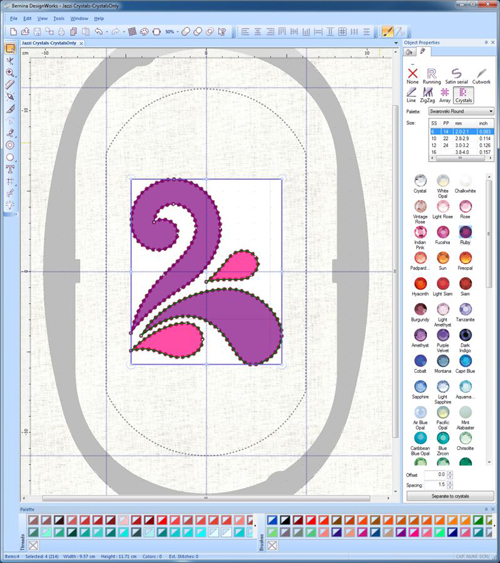Viewport: 500px width, 563px height.
Task: Select the SS 10 size row
Action: pyautogui.click(x=461, y=138)
